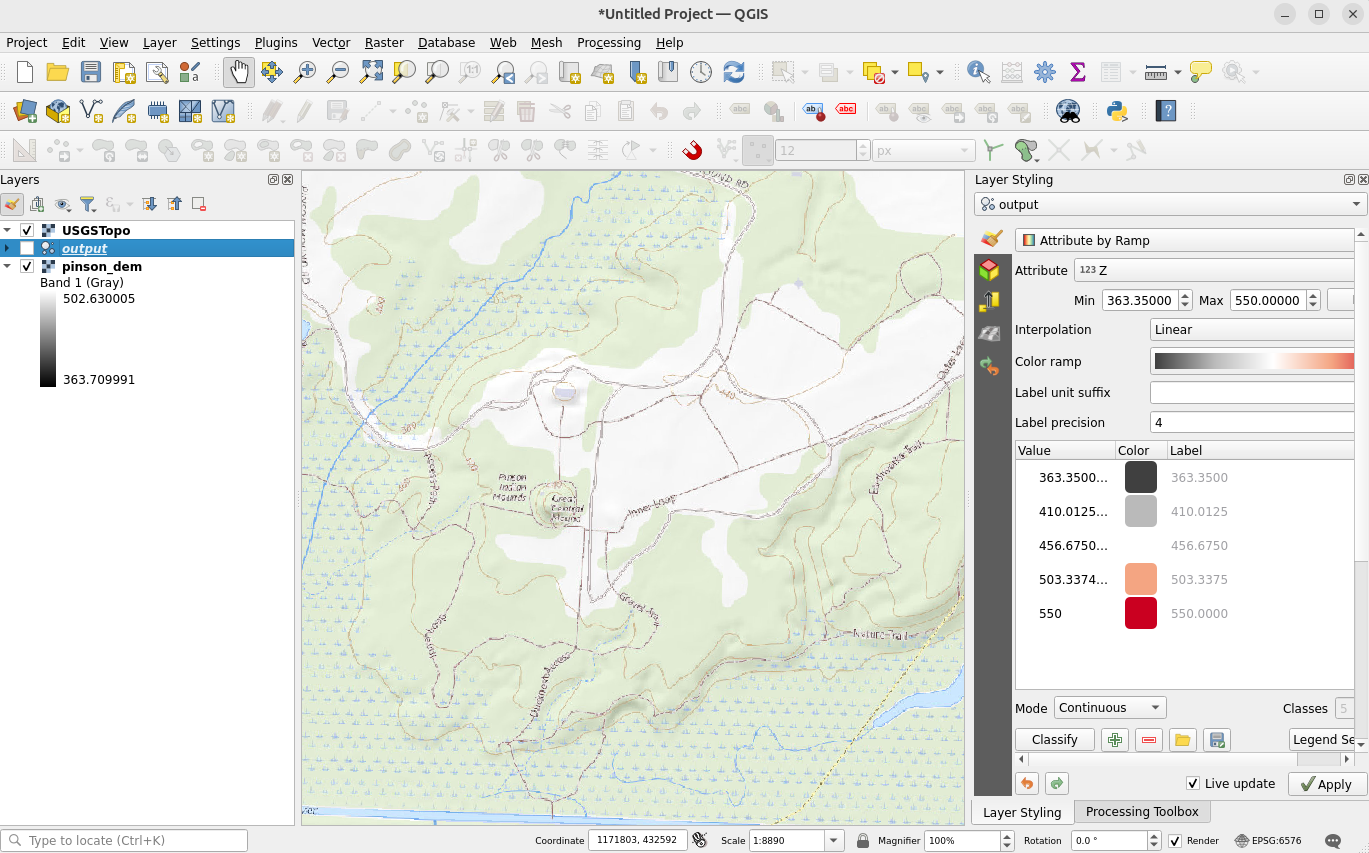Select the Pan Map hand tool

(x=239, y=72)
